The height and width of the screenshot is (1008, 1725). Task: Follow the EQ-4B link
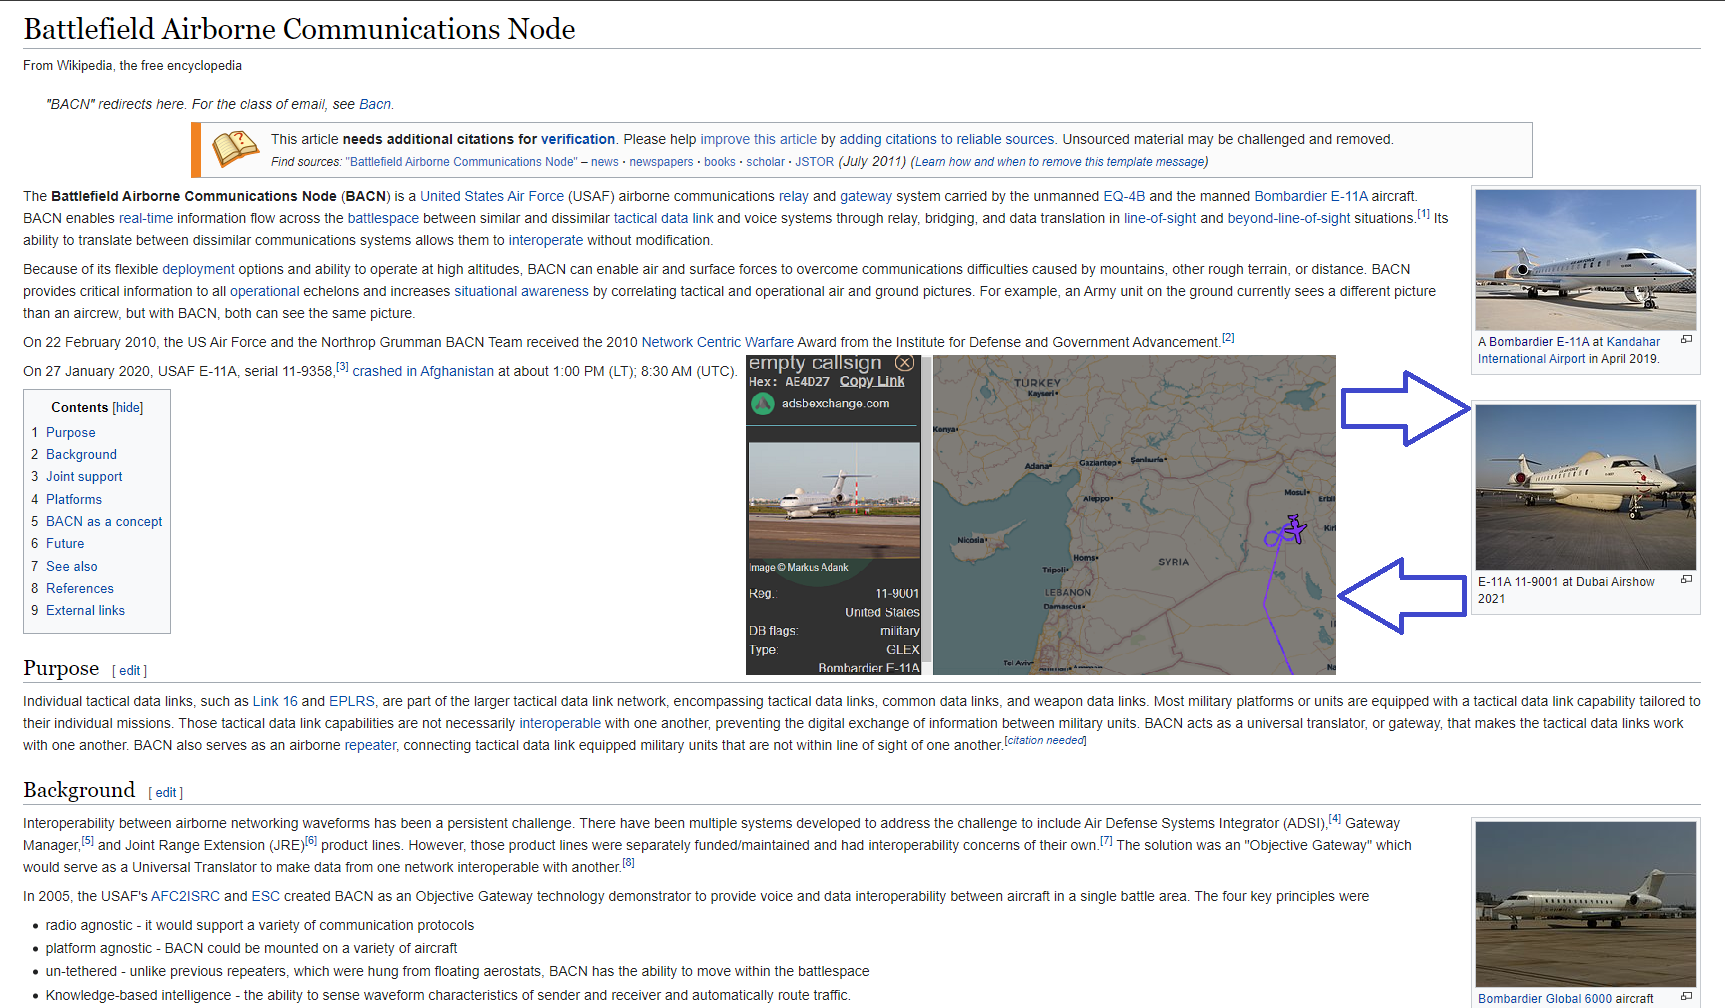click(1124, 197)
